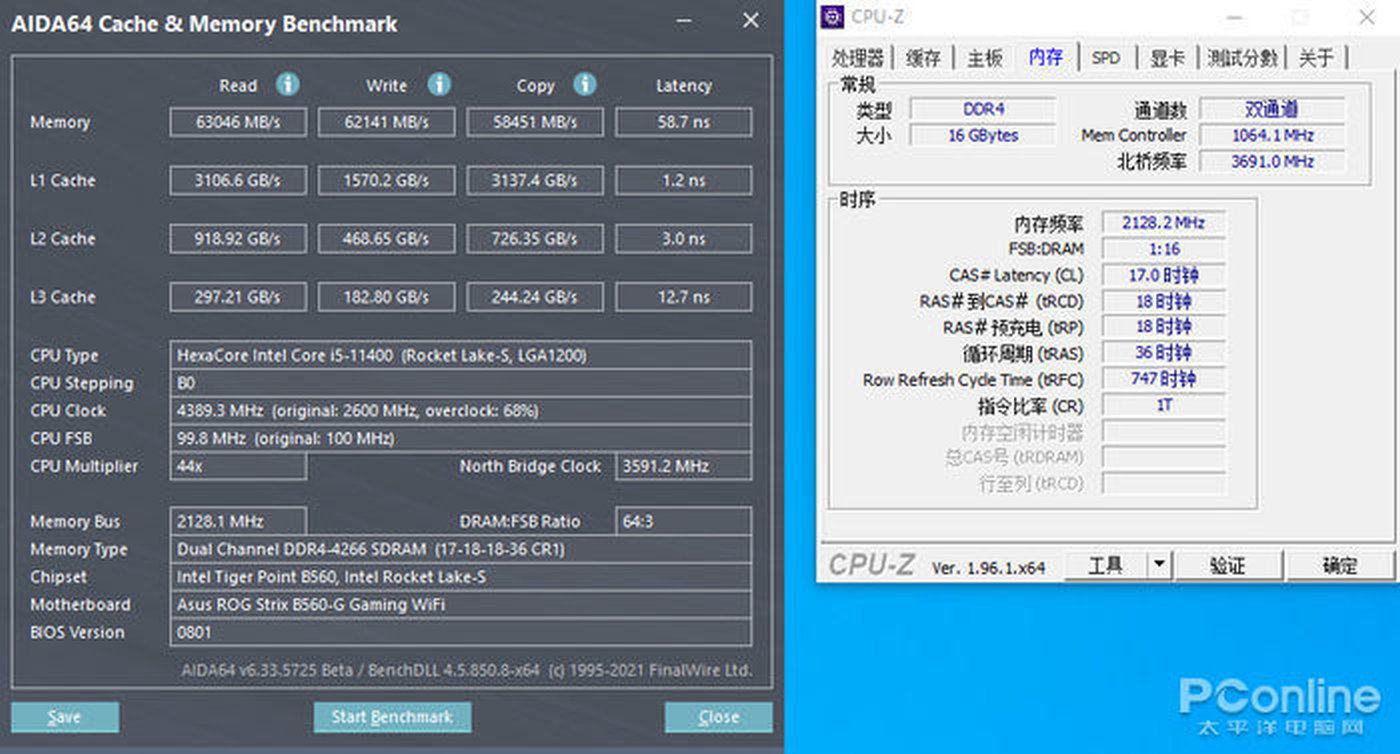1400x754 pixels.
Task: Click L3 Cache Write value 182.80 GB/s
Action: click(387, 297)
